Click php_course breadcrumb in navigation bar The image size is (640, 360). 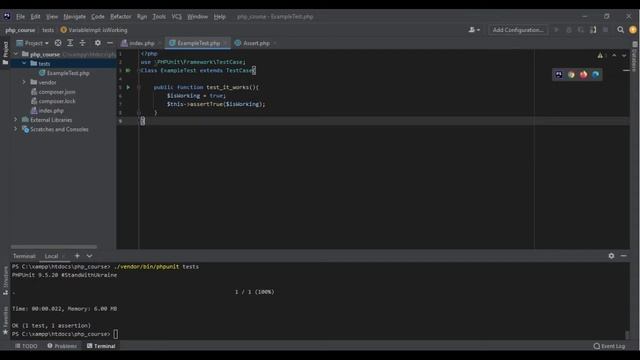click(x=20, y=30)
